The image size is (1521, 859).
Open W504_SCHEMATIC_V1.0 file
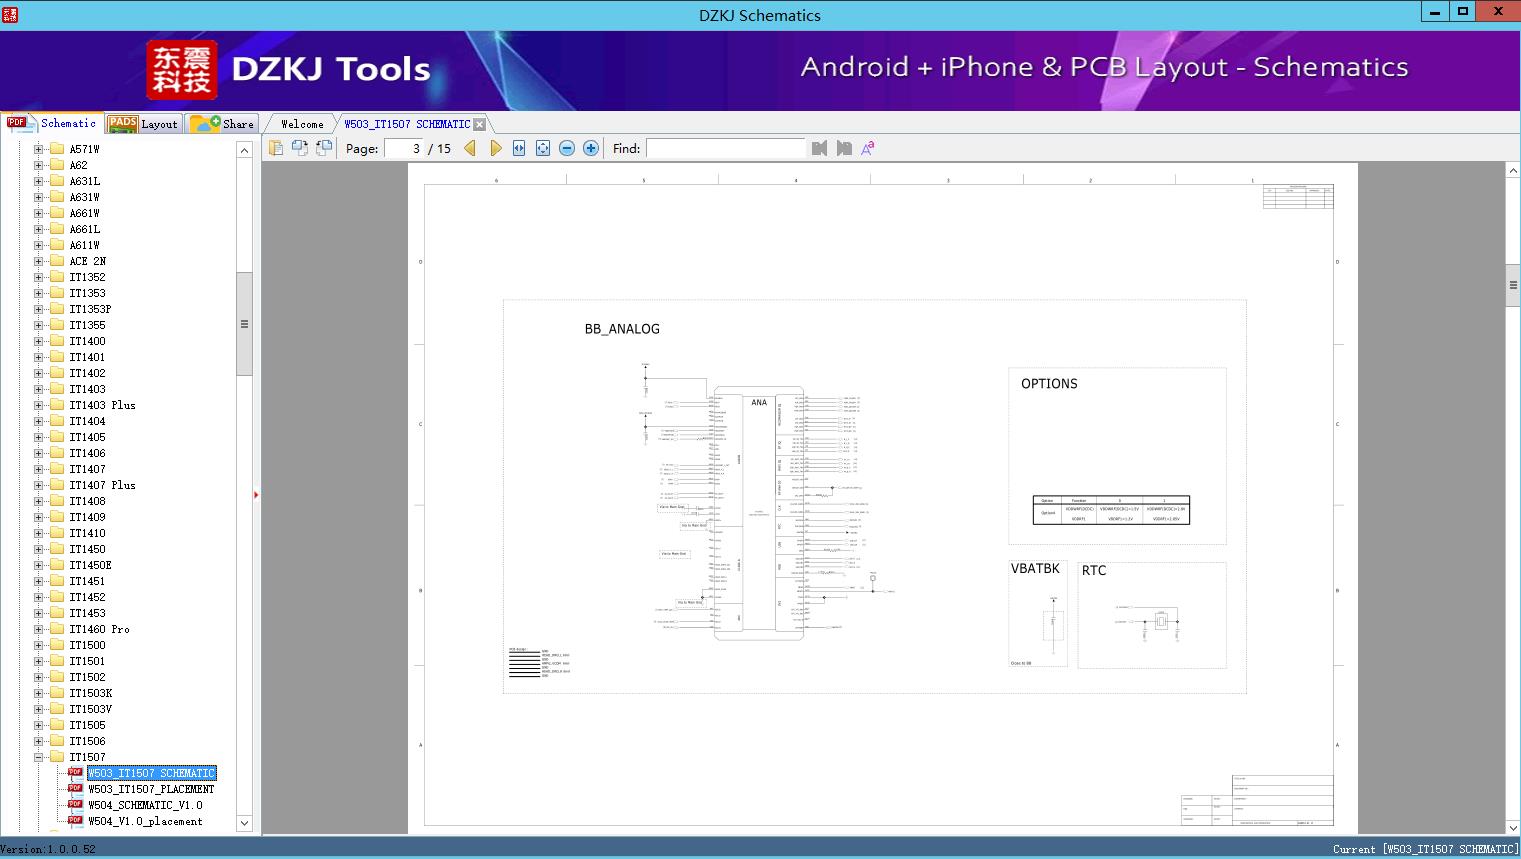point(145,805)
